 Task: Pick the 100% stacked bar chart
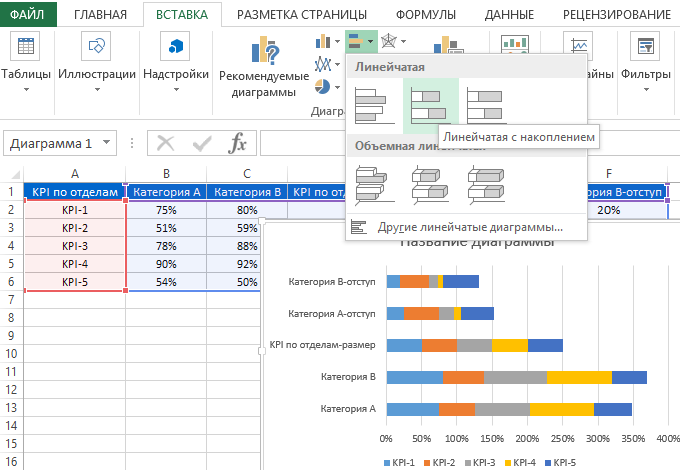[x=486, y=102]
